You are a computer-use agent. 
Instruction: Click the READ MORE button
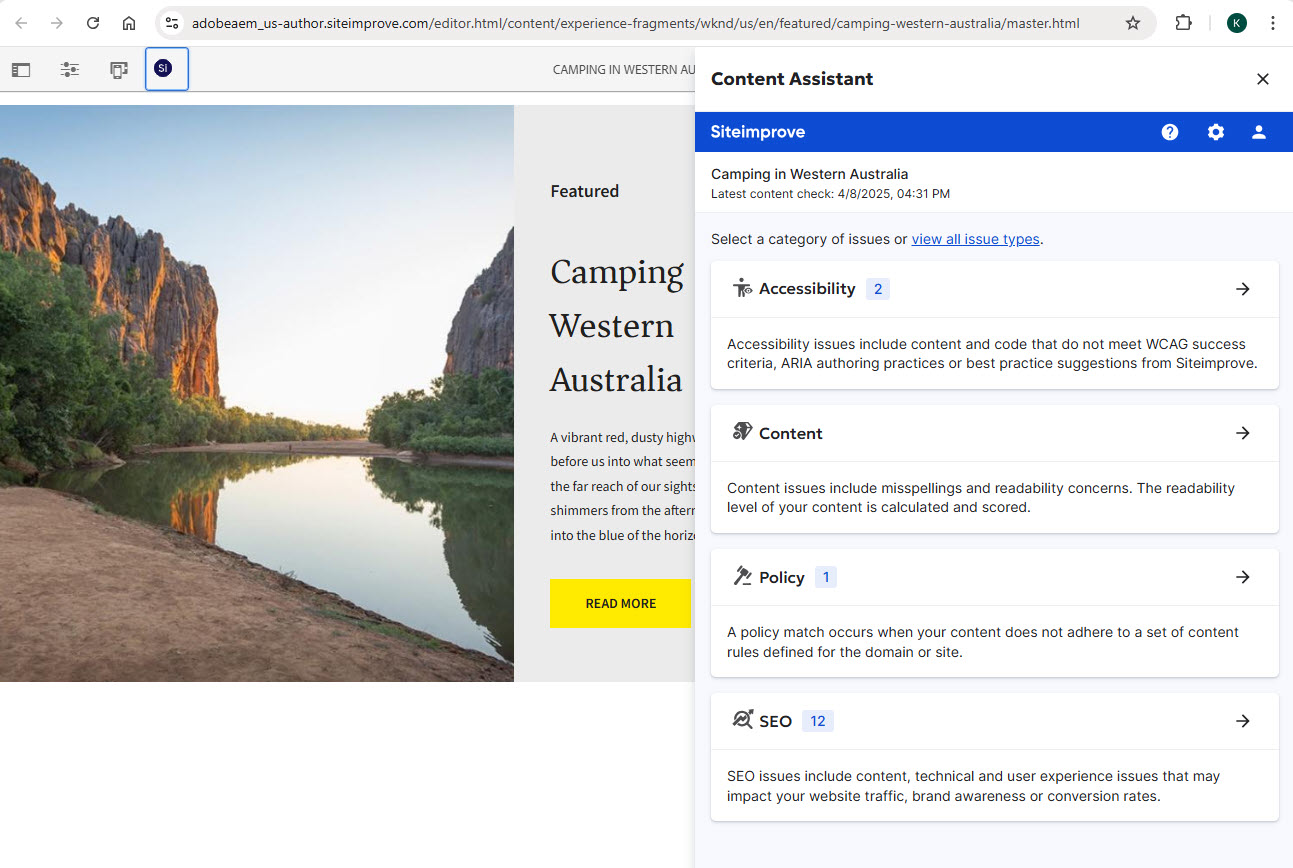click(620, 603)
